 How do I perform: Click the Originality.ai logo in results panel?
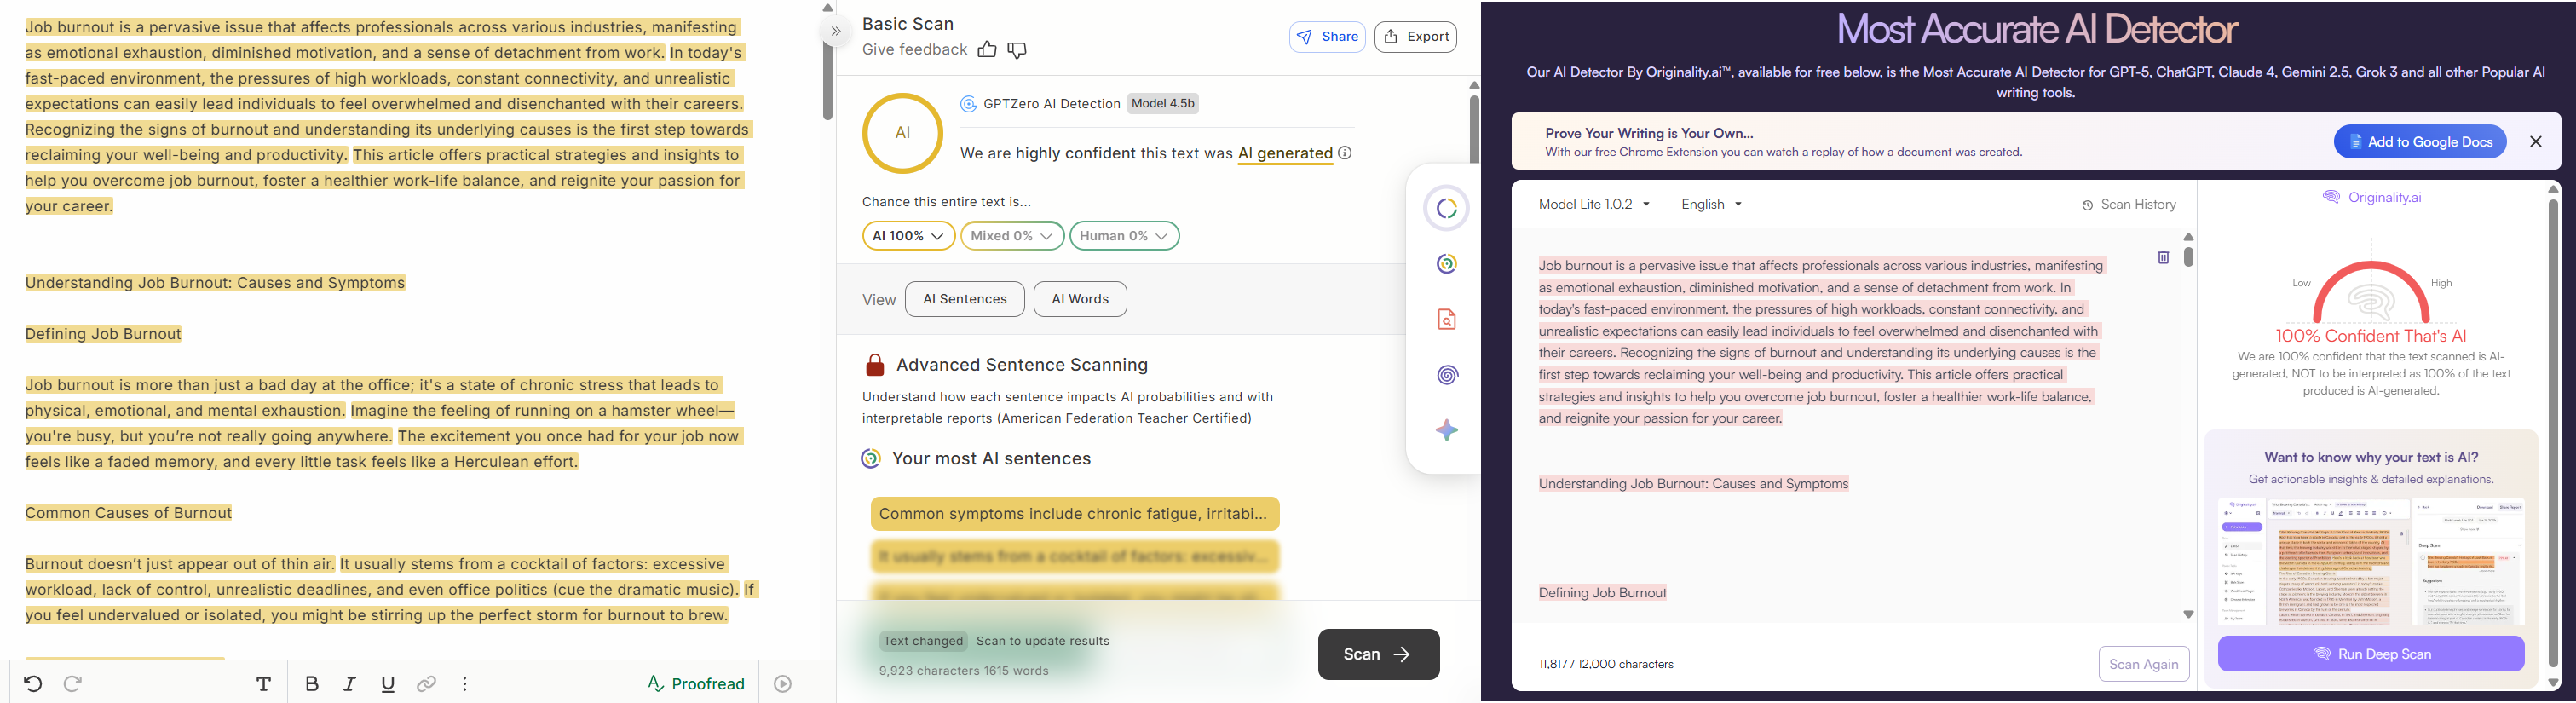(x=2371, y=197)
